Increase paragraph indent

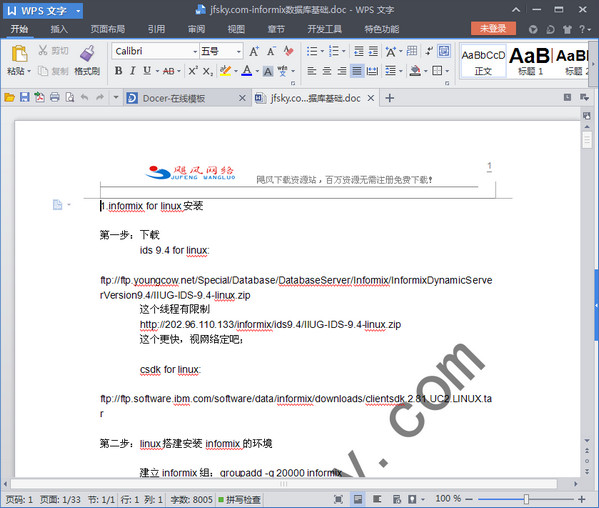pos(373,51)
